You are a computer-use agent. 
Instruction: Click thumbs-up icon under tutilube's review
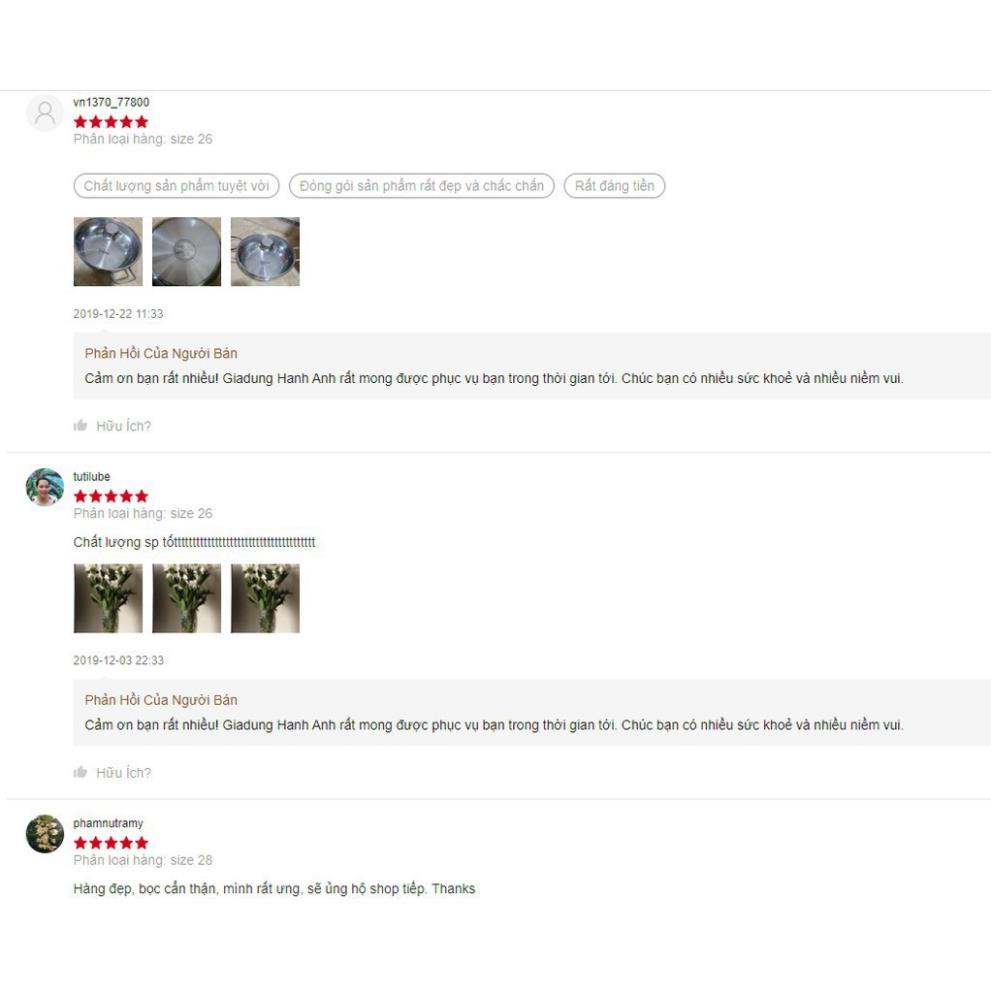point(80,772)
